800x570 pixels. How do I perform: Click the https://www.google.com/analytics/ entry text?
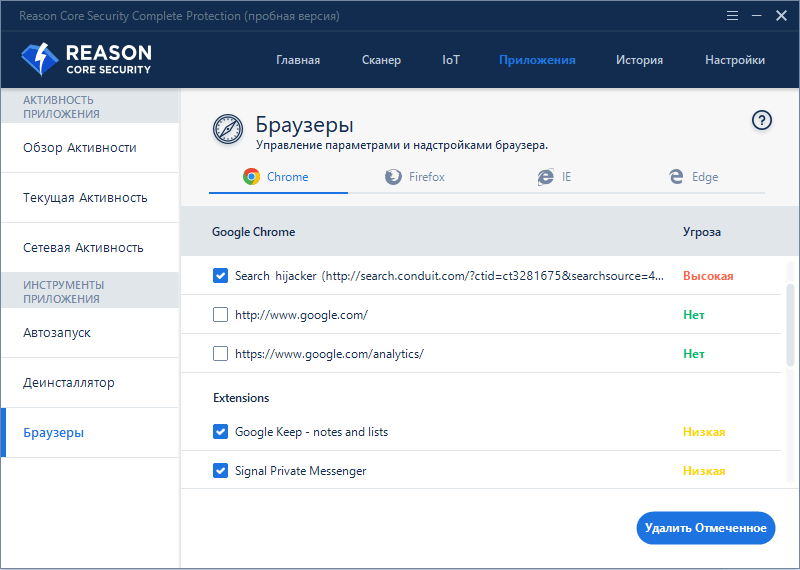pos(330,354)
